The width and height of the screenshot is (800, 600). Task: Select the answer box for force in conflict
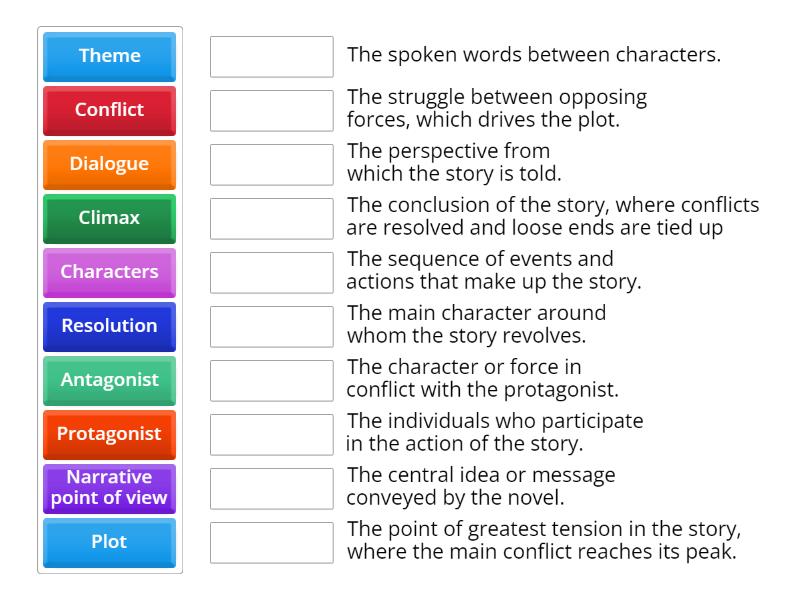(272, 381)
